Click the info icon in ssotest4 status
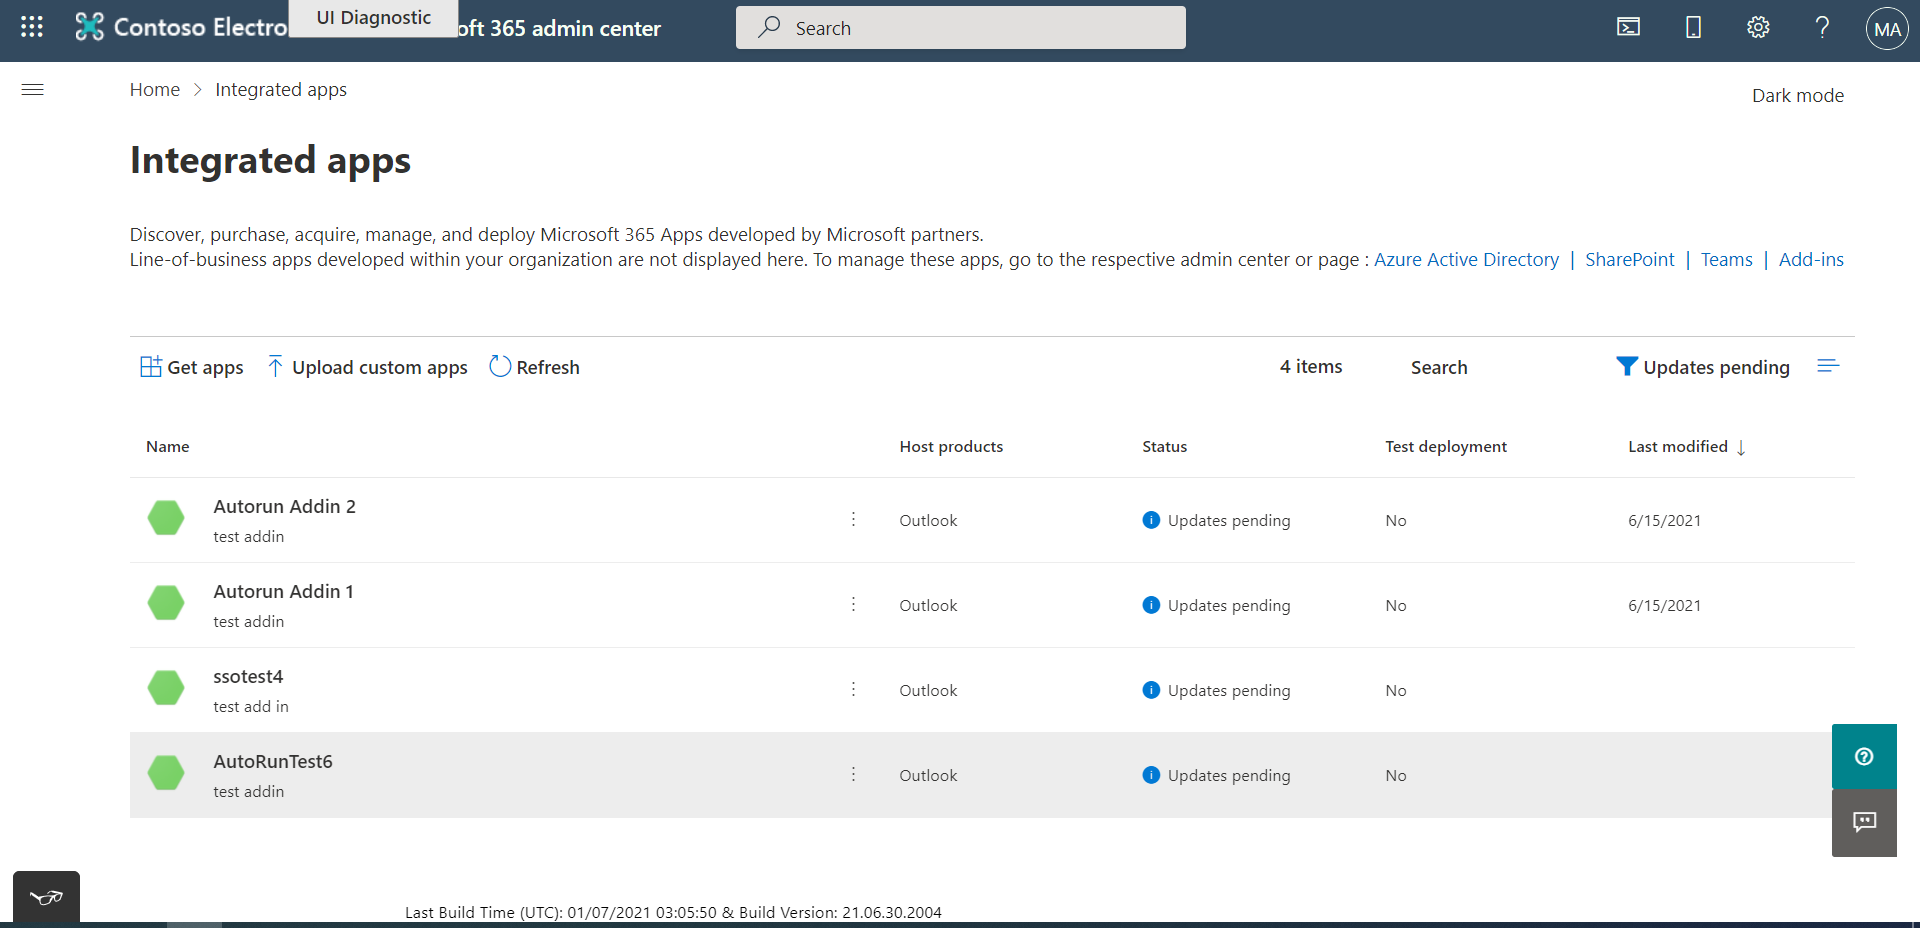The width and height of the screenshot is (1920, 928). point(1151,690)
